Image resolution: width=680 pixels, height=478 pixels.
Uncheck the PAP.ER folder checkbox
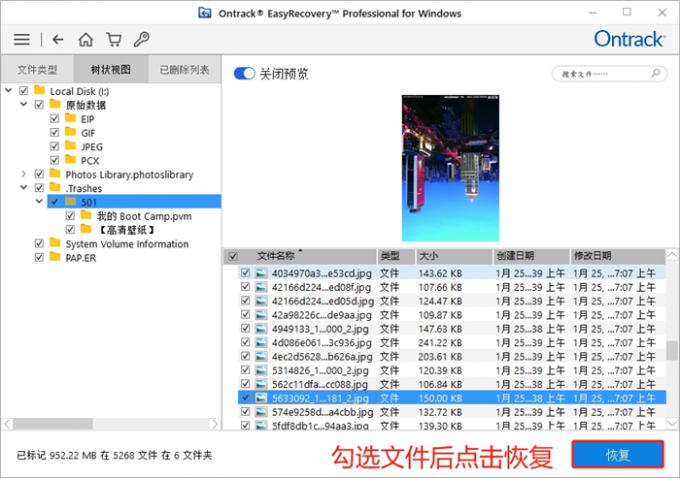tap(39, 257)
